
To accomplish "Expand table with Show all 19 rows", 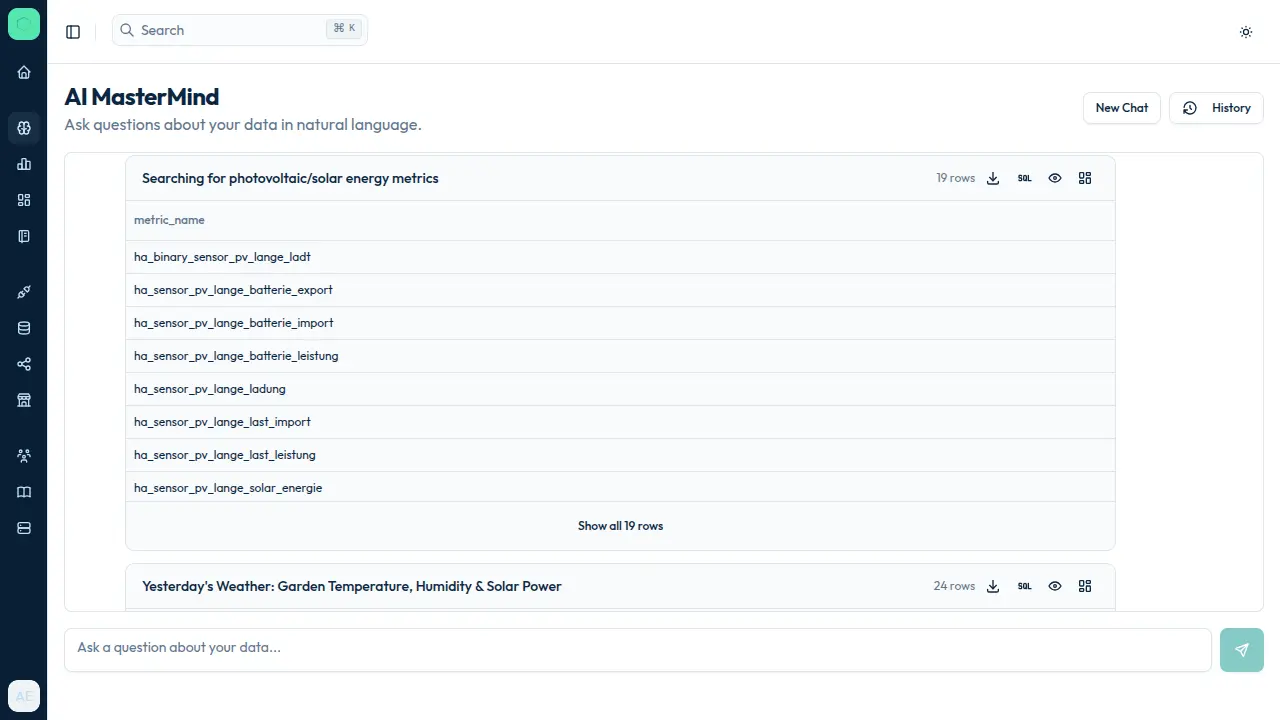I will [620, 526].
